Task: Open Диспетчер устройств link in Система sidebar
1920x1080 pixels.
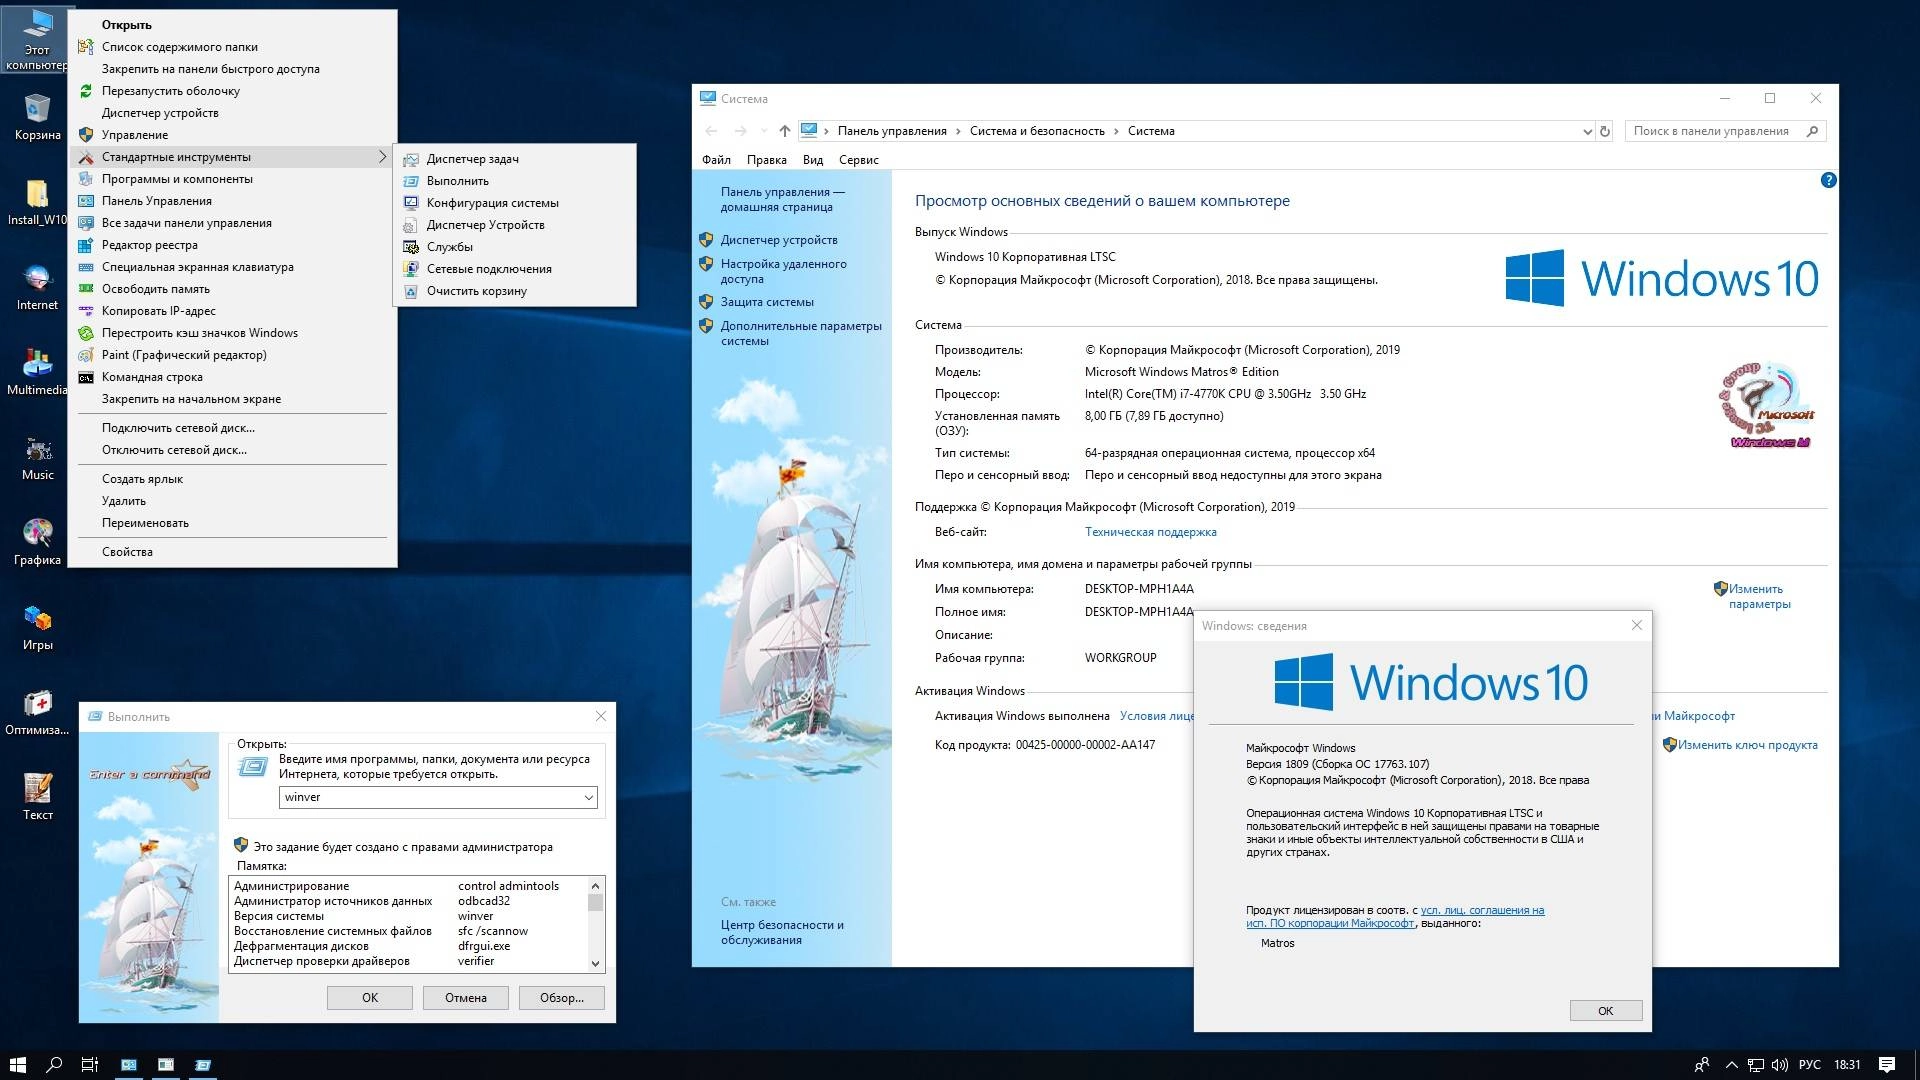Action: click(779, 240)
